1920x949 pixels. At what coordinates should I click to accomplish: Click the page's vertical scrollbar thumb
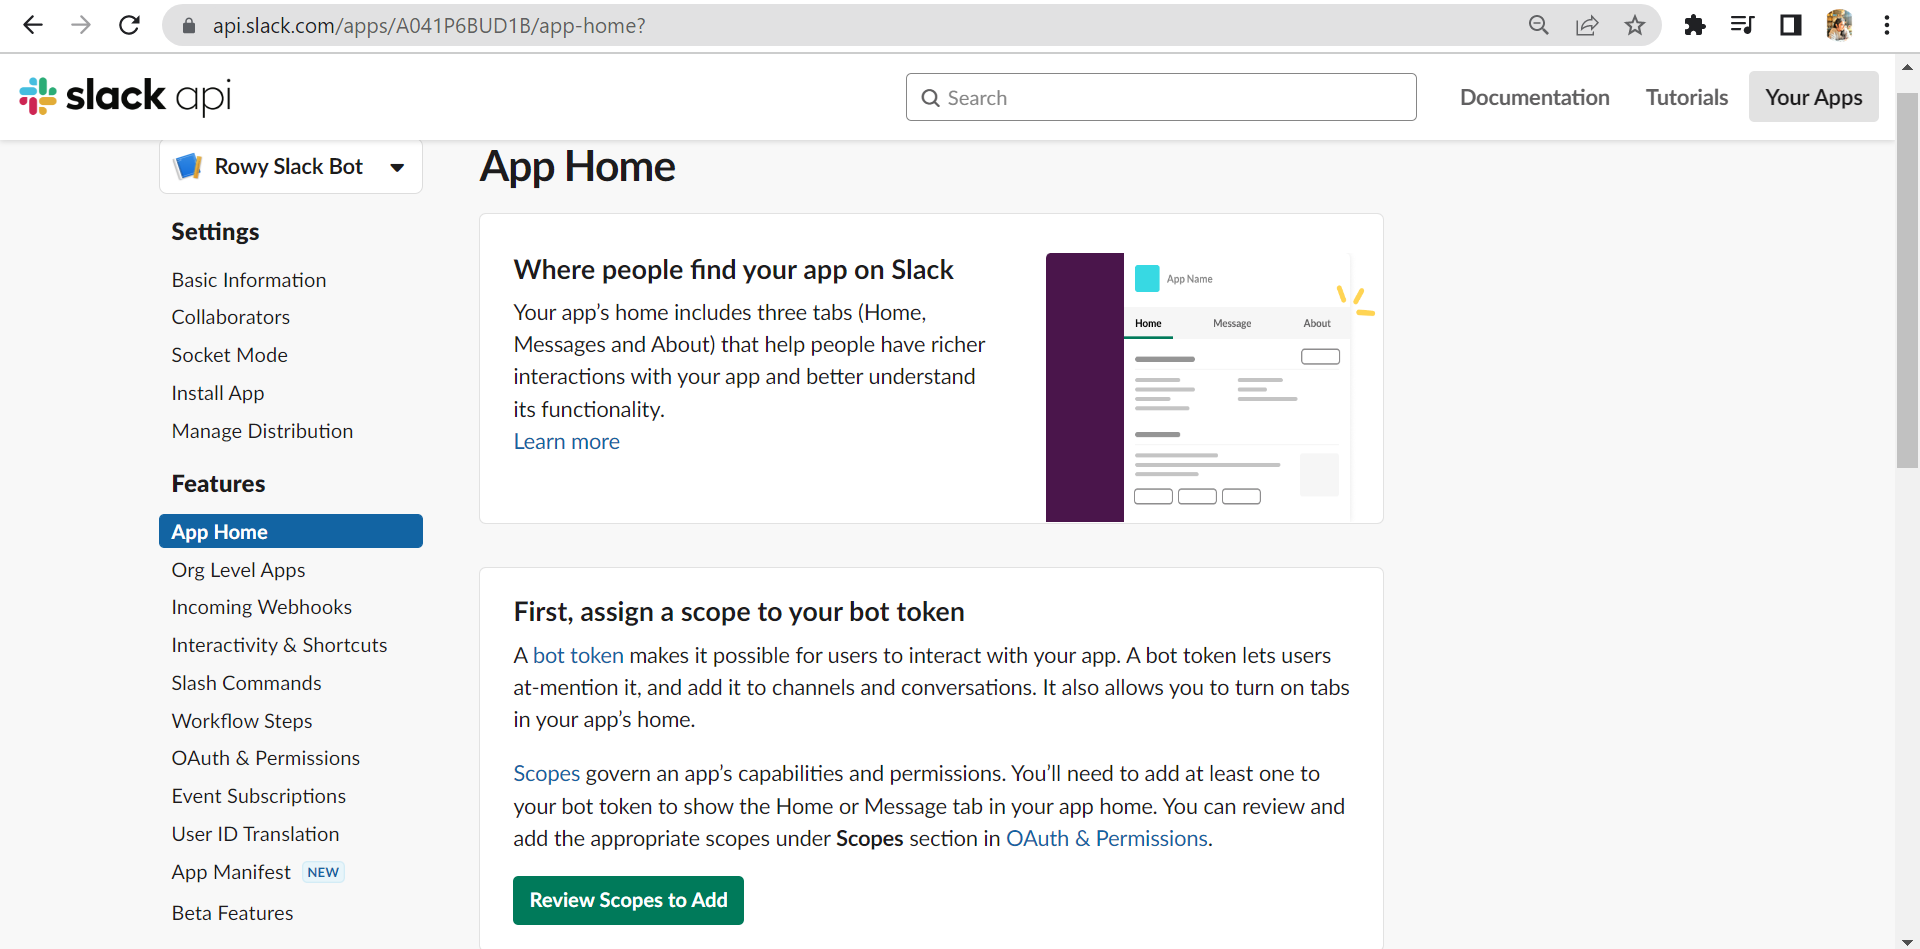(1907, 280)
